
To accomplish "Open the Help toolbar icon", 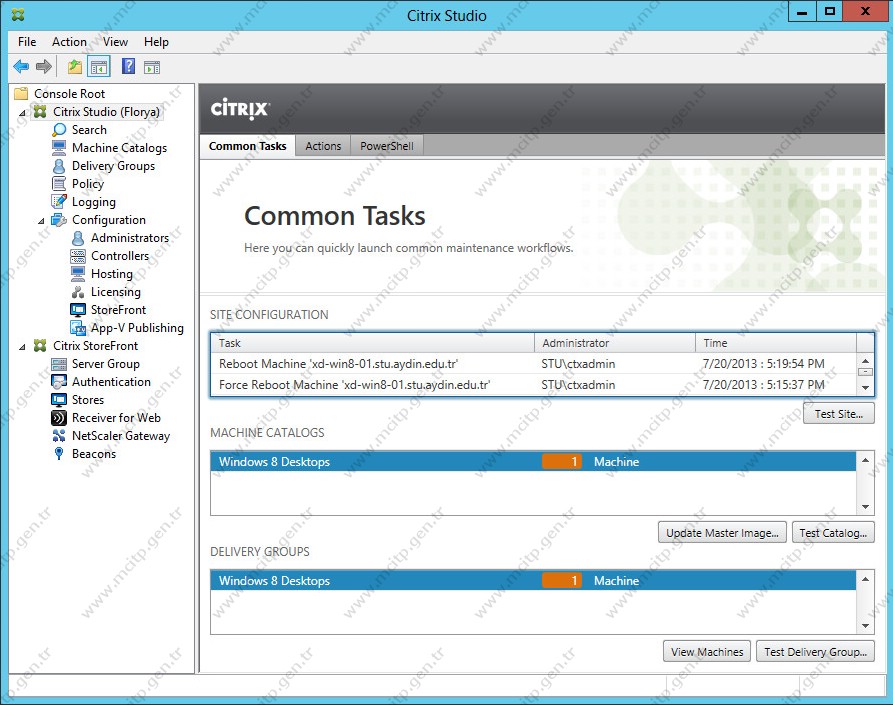I will (129, 67).
